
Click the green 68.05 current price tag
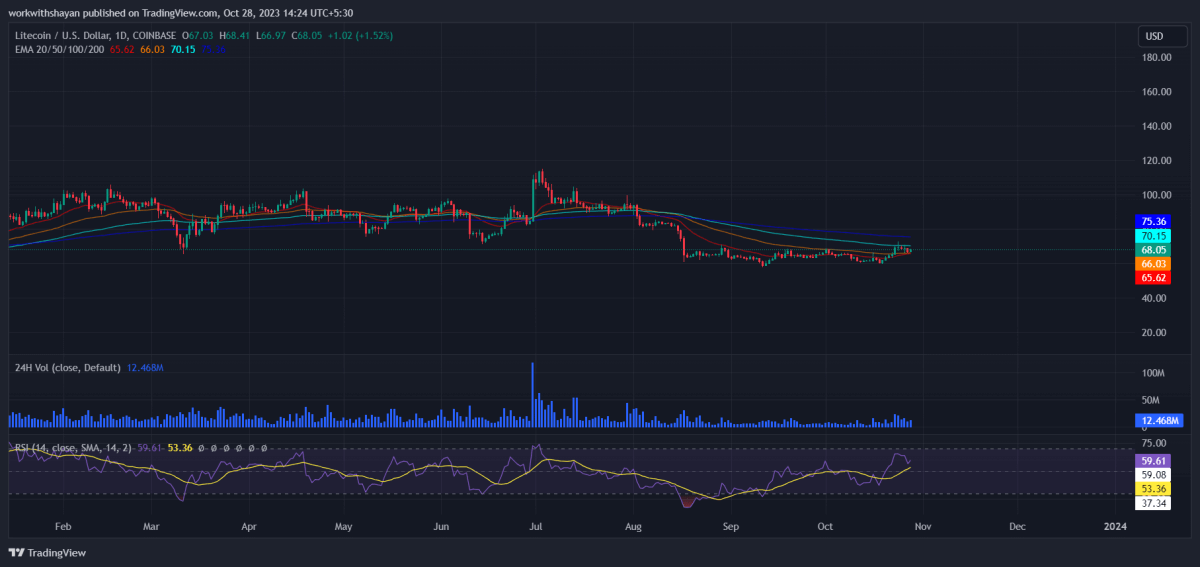click(x=1153, y=250)
